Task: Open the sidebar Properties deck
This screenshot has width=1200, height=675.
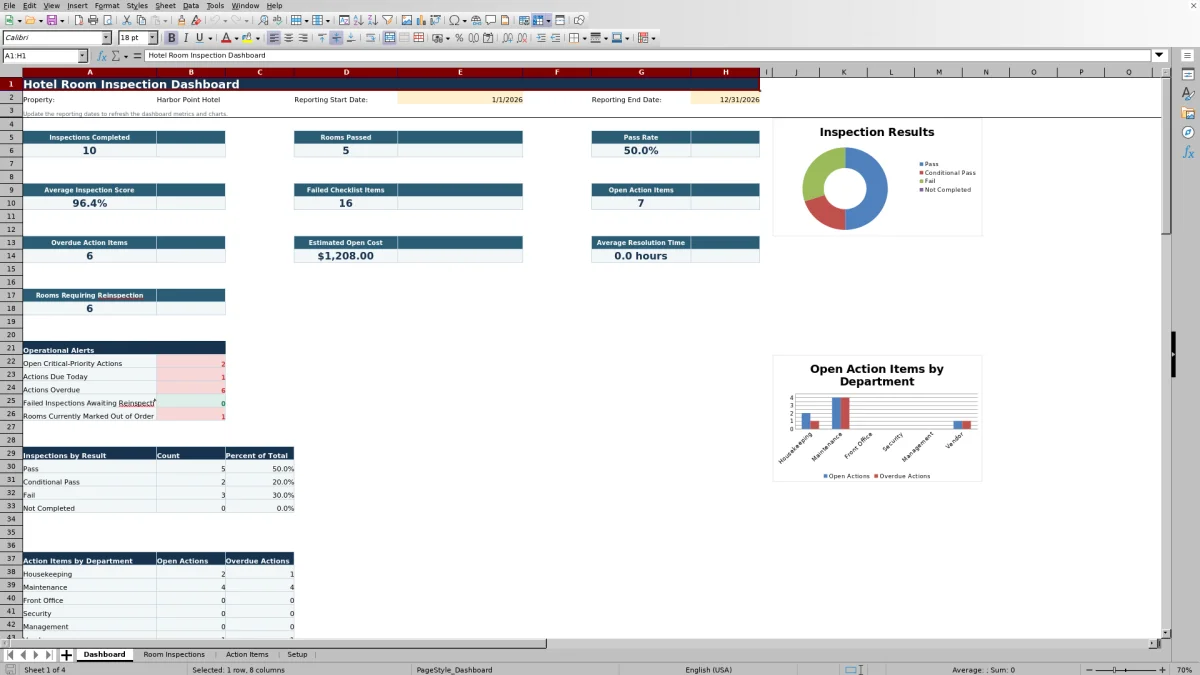Action: [x=1188, y=75]
